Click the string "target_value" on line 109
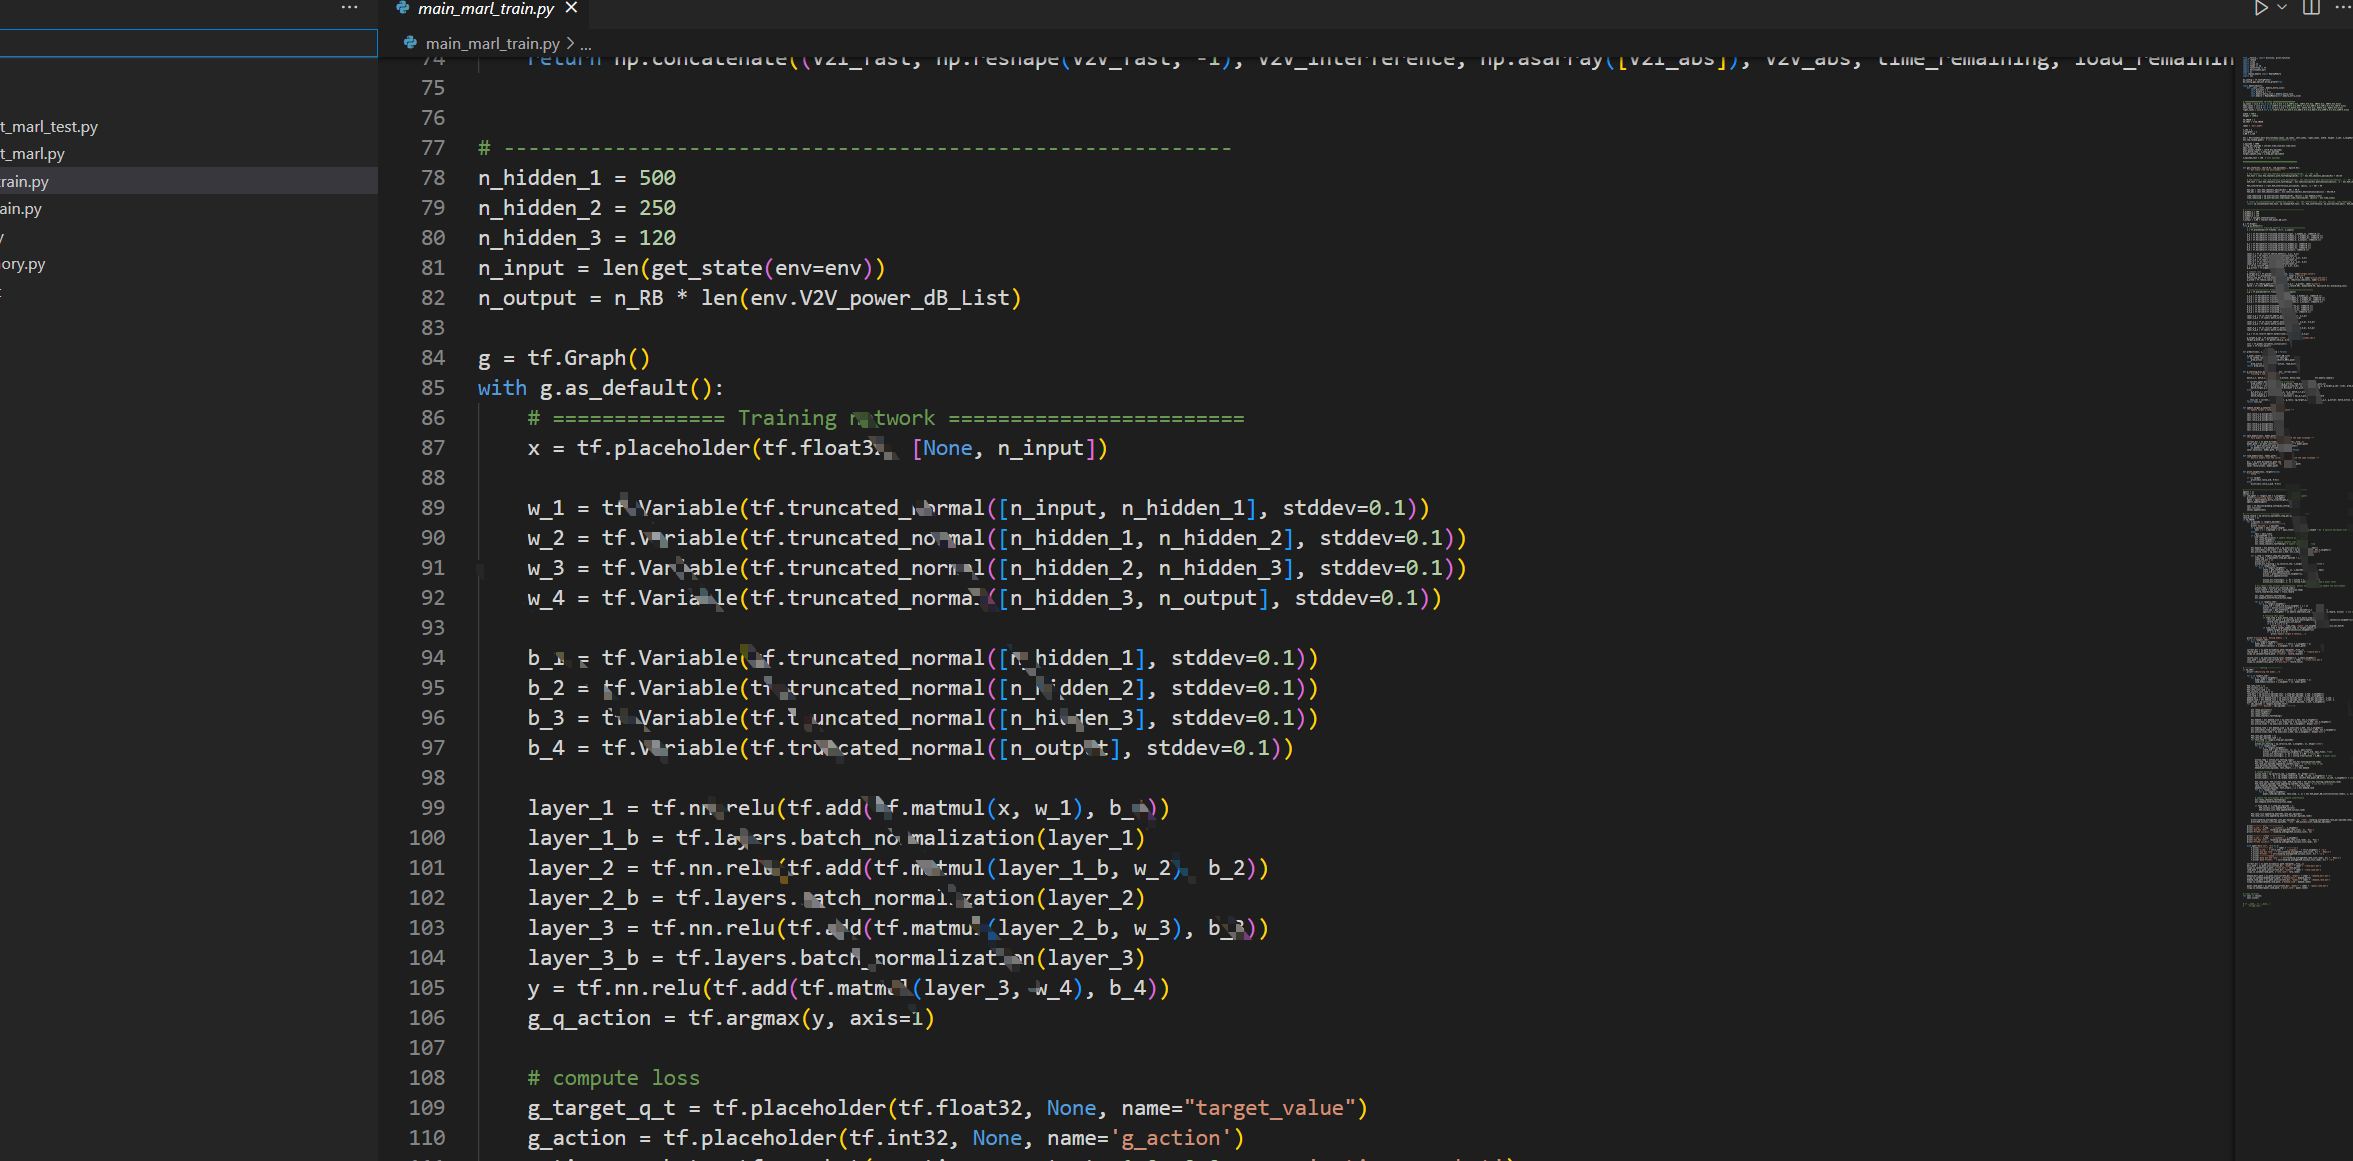 pyautogui.click(x=1270, y=1108)
